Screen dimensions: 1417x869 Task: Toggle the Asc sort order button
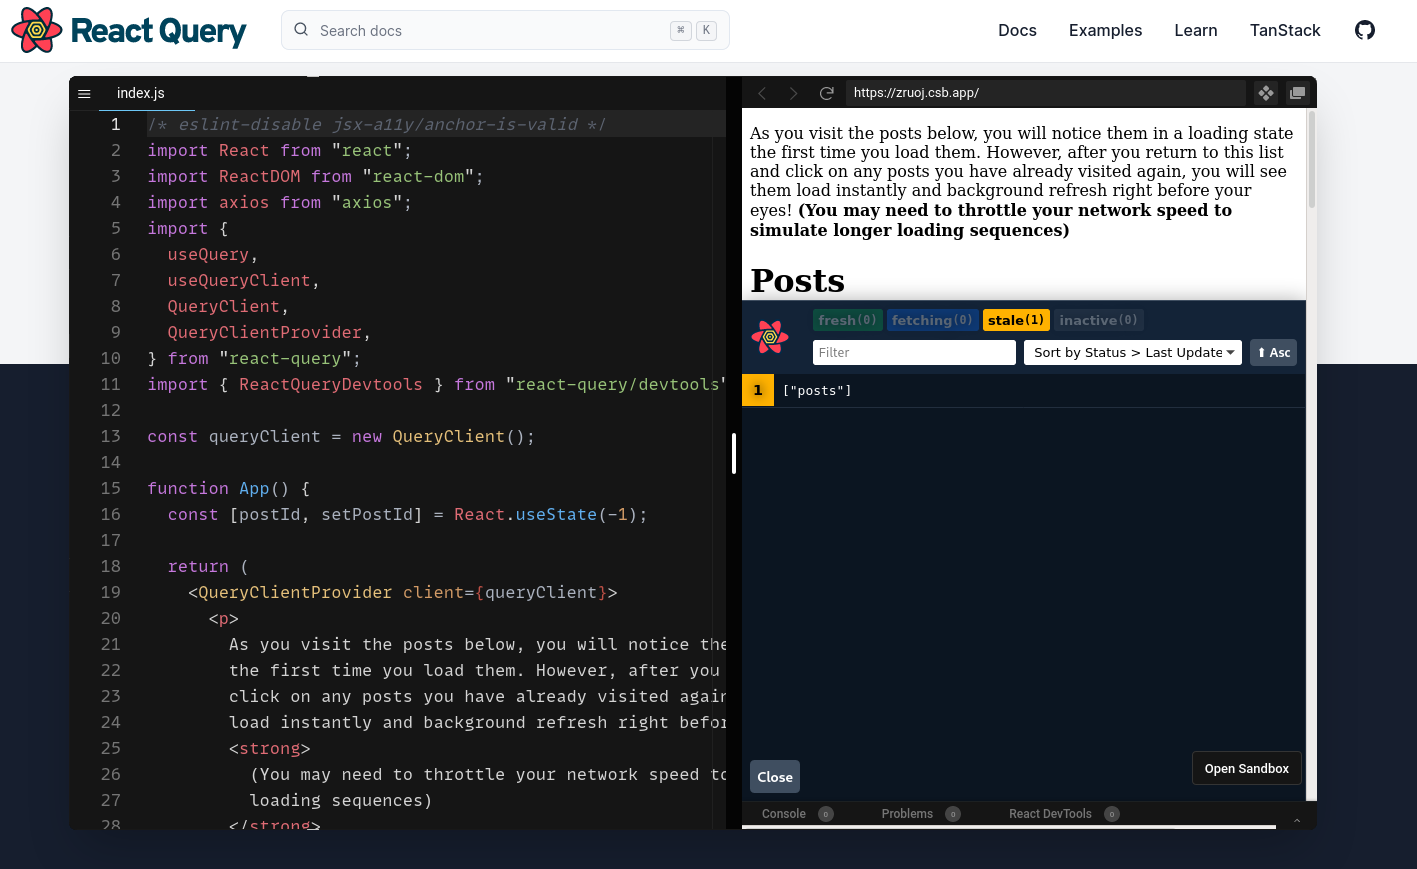(1273, 352)
